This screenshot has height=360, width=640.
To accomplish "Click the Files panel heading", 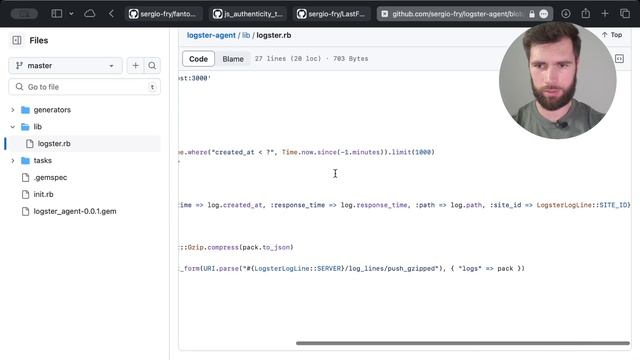I will (39, 40).
